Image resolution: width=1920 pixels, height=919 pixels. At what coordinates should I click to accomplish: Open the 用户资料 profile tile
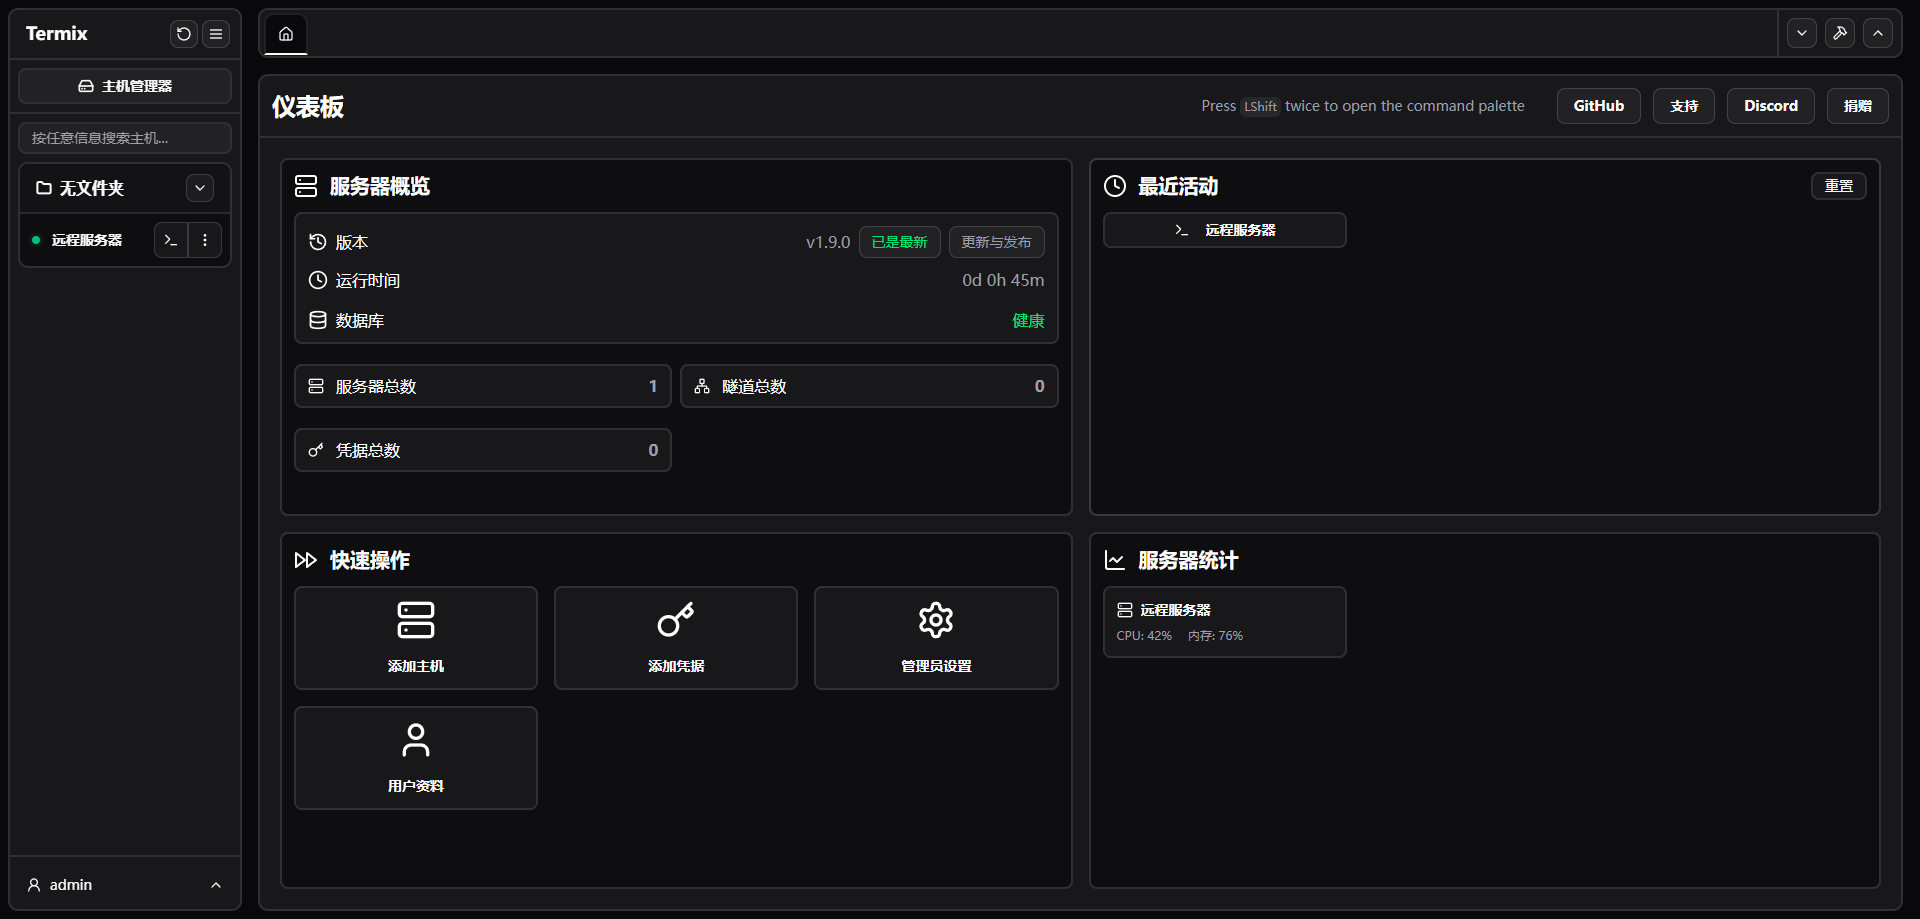tap(416, 758)
